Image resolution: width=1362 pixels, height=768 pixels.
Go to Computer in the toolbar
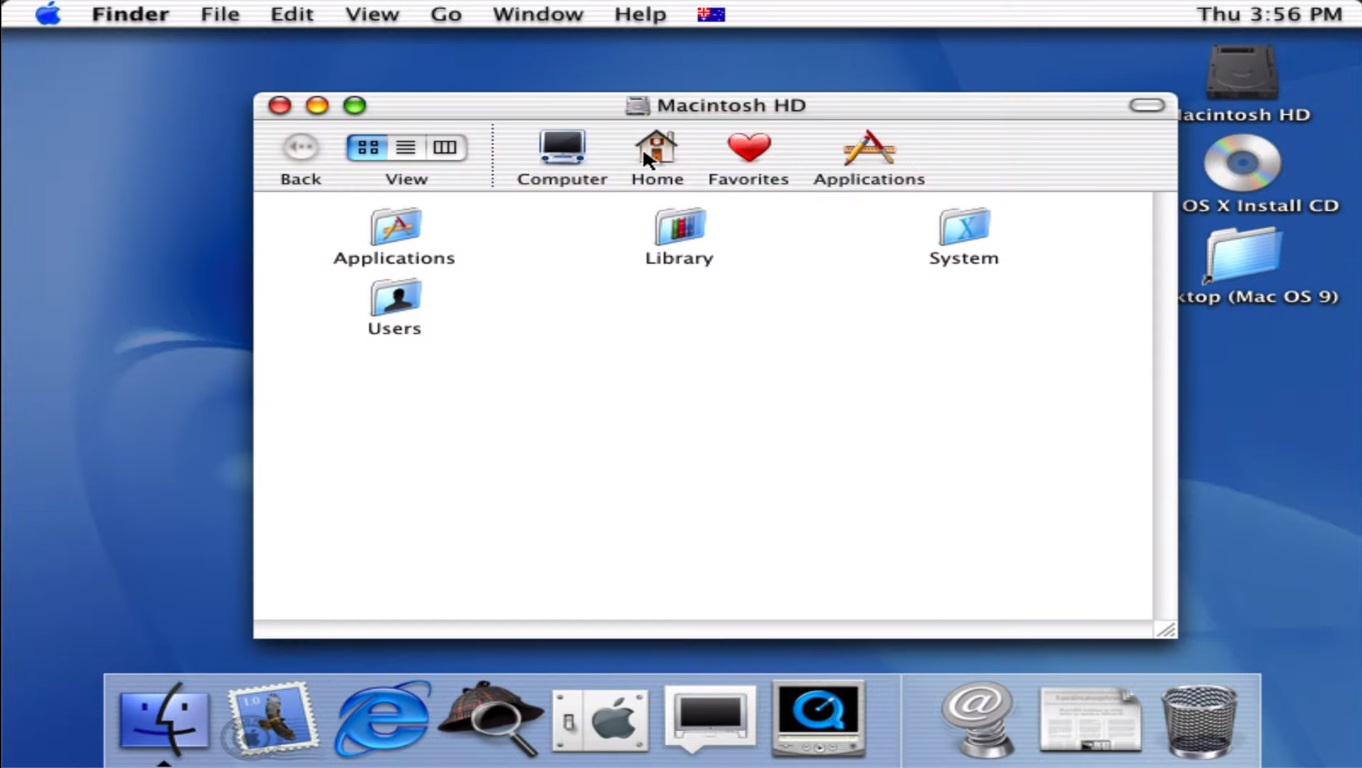(x=562, y=158)
